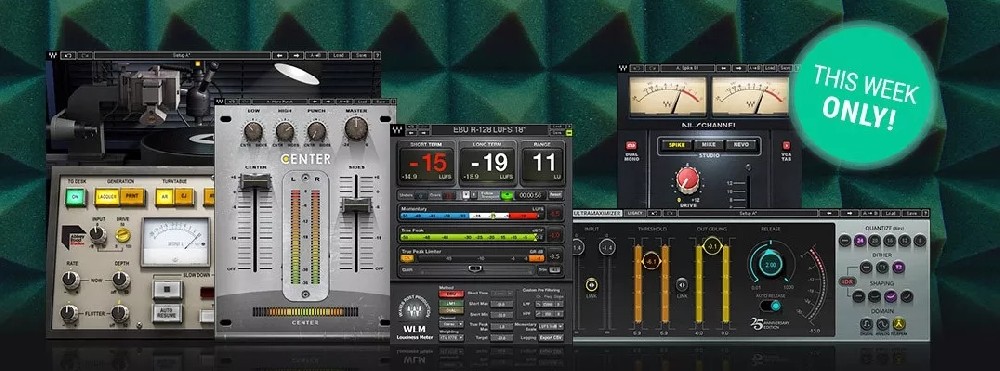Click the Punch knob on Center
This screenshot has width=1000, height=371.
(316, 131)
